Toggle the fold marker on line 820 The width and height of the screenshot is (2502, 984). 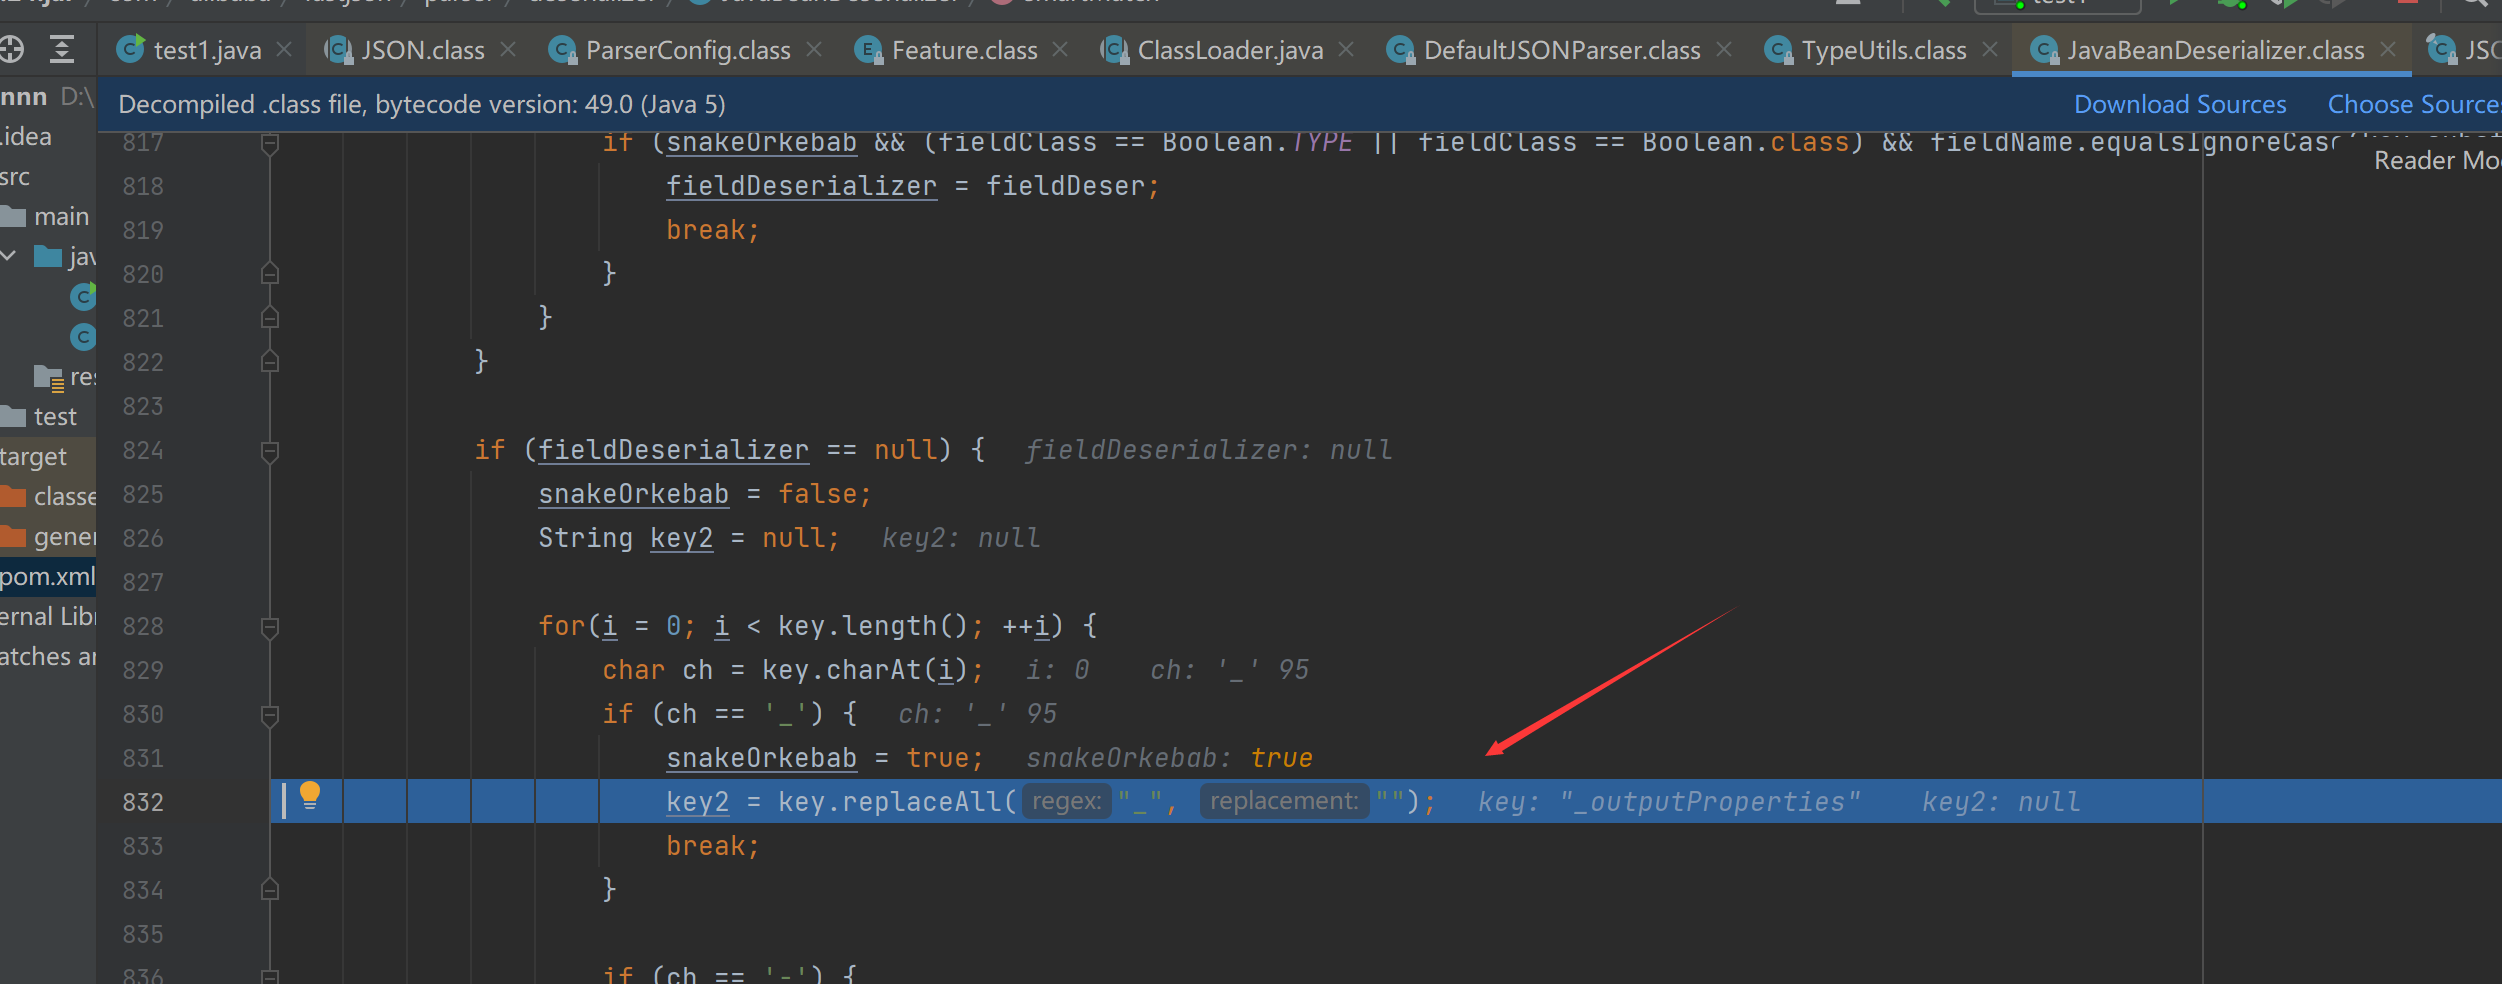269,273
